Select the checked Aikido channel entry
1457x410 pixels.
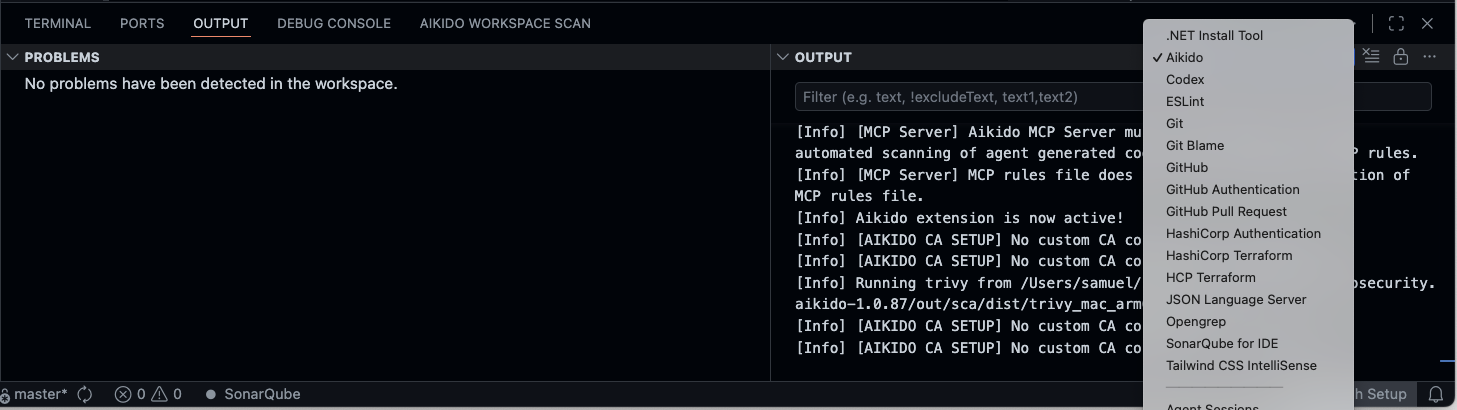pos(1184,57)
